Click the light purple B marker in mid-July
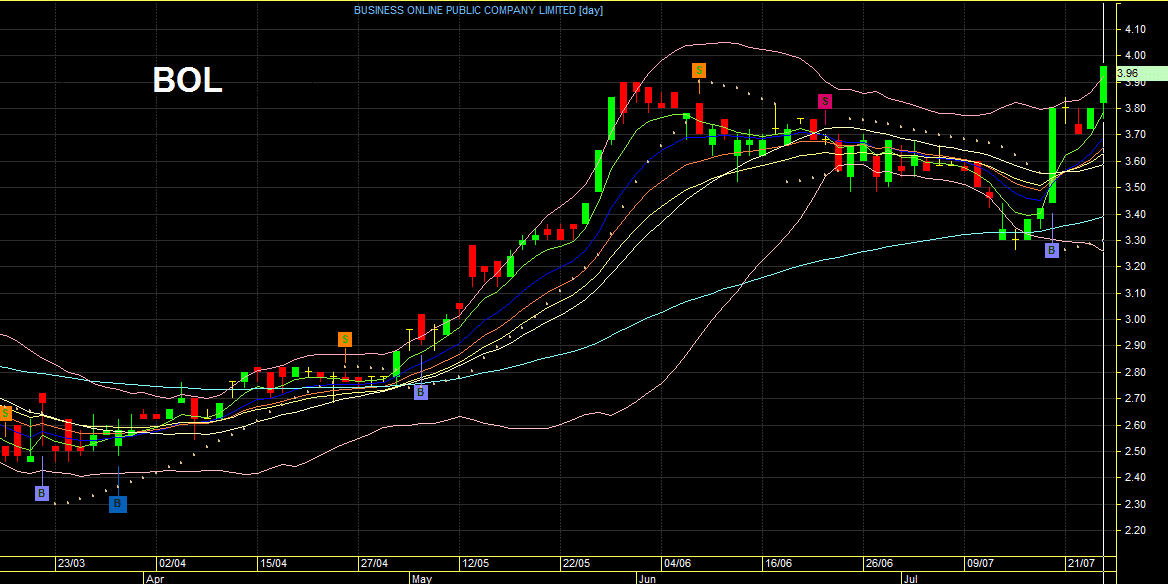The image size is (1168, 584). [1051, 250]
